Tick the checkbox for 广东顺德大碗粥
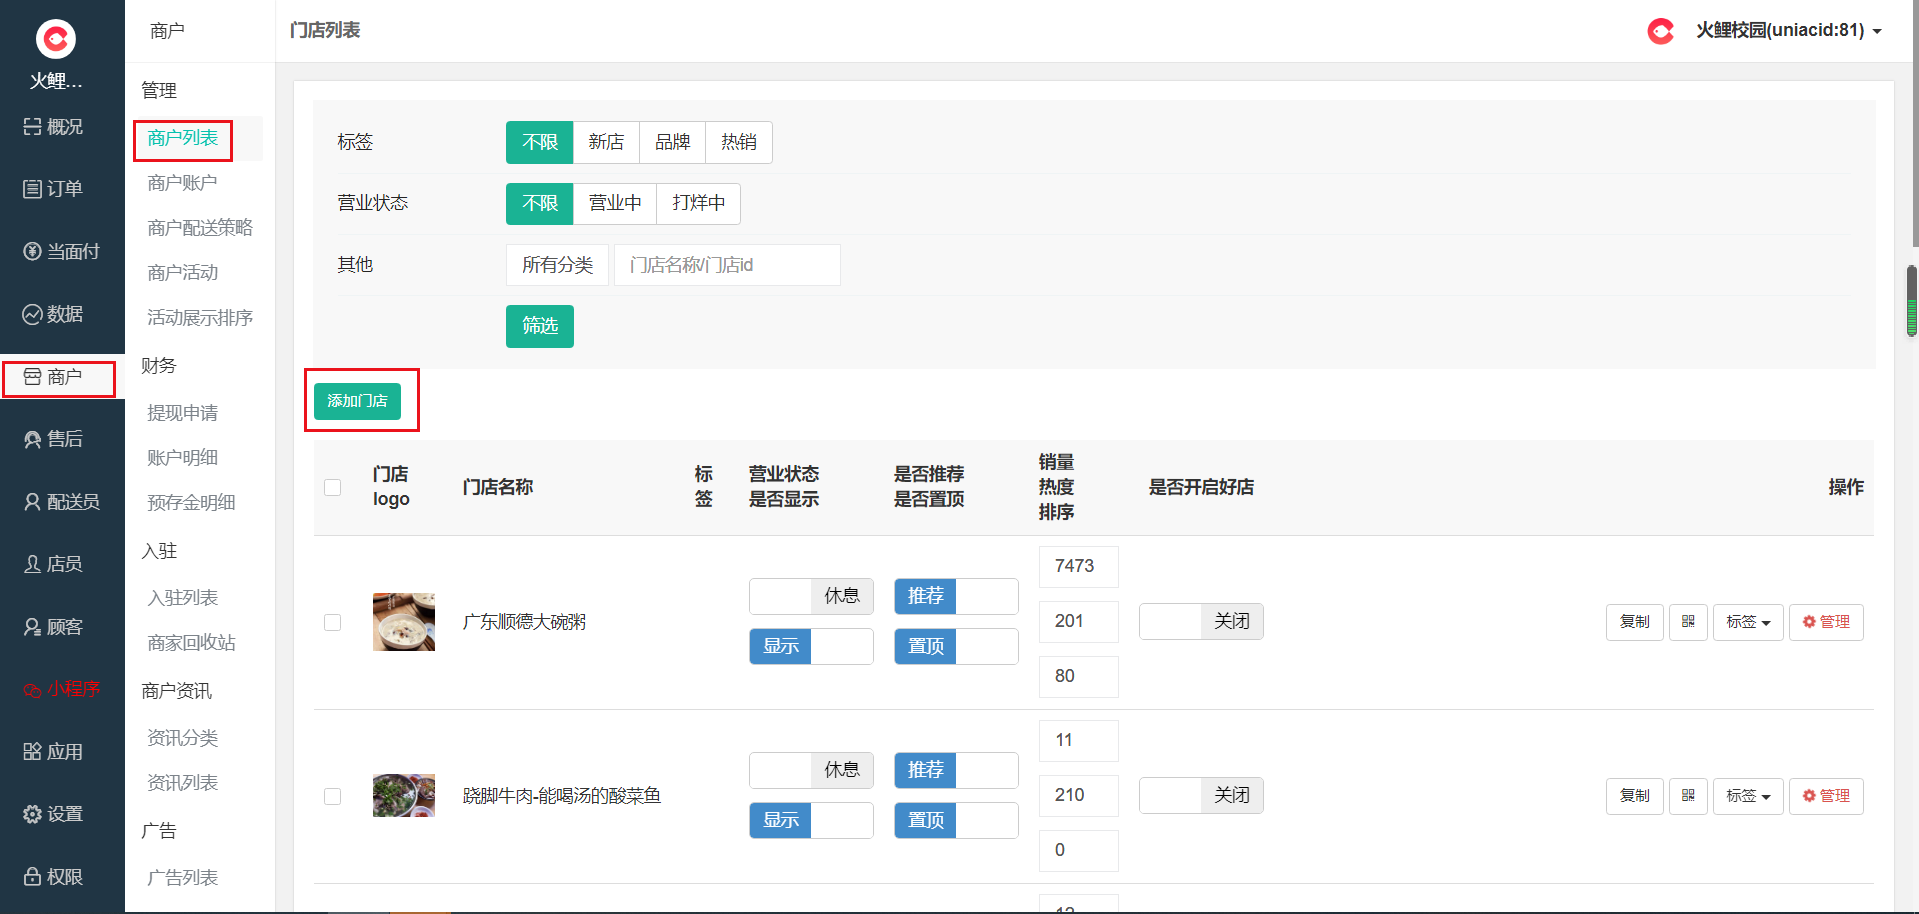 pos(333,622)
